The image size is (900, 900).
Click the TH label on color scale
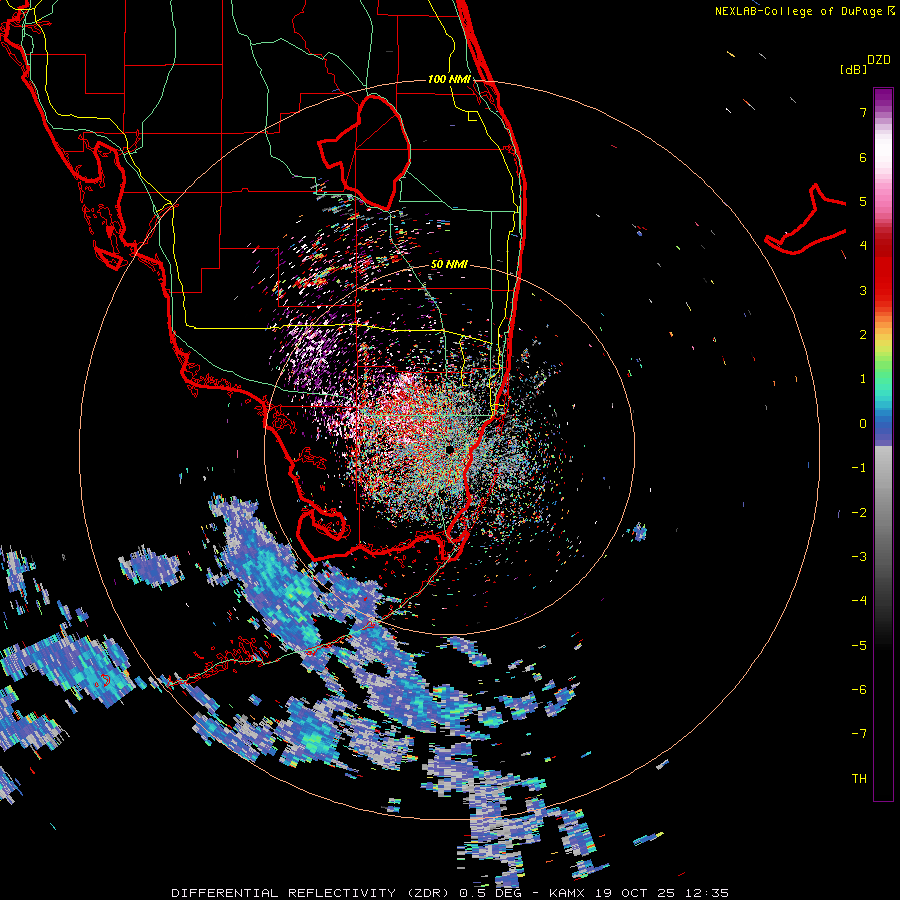(x=859, y=779)
